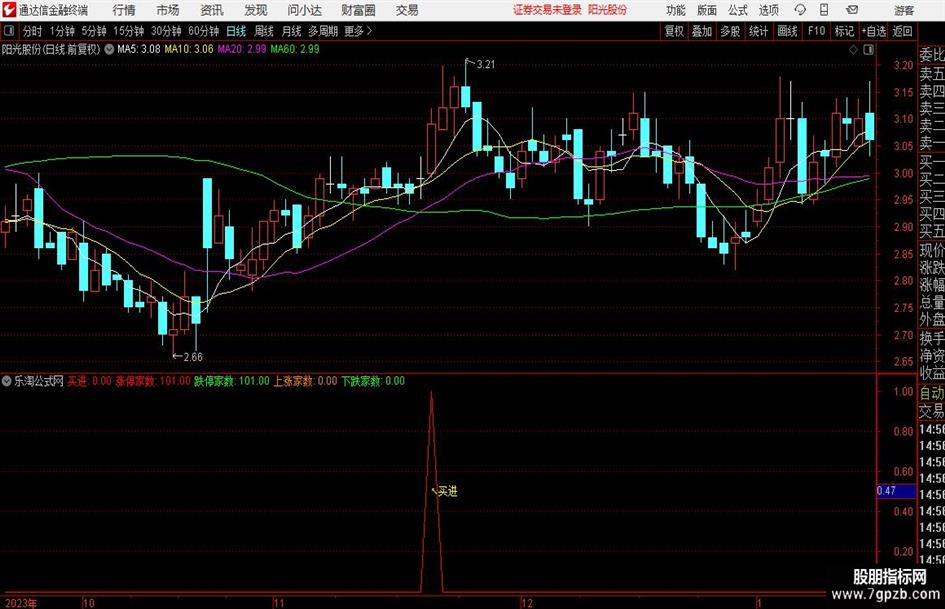Click the 涨停家数: 101.00 value
The width and height of the screenshot is (945, 609).
coord(153,381)
